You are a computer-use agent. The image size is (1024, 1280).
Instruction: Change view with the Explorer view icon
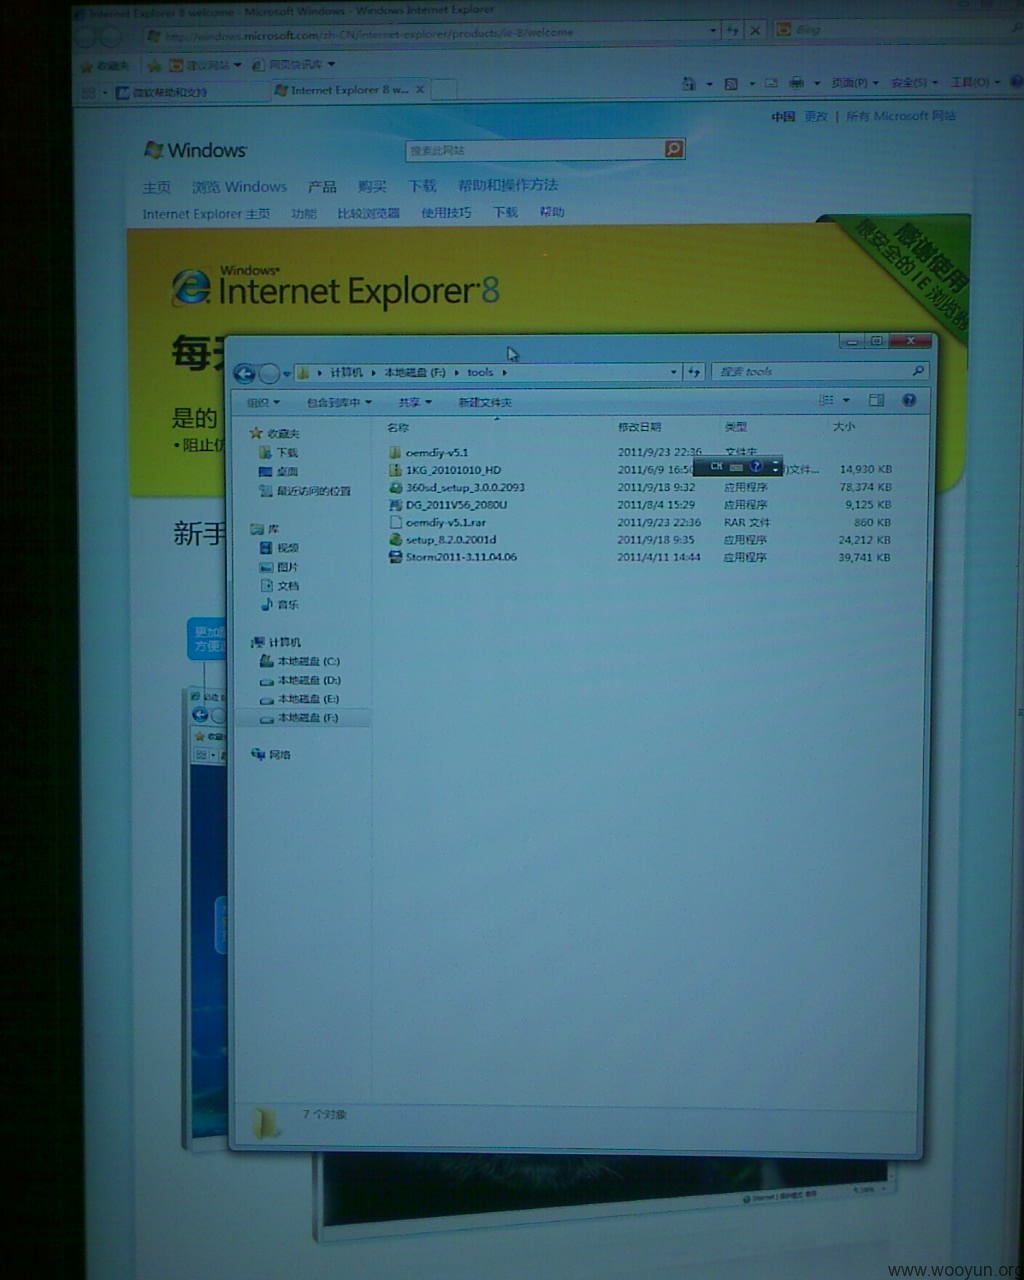pos(826,400)
